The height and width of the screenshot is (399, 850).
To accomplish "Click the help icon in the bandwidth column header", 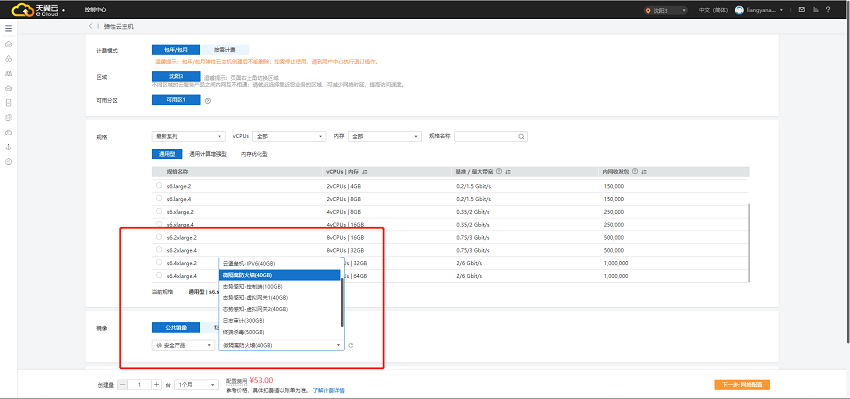I will (x=498, y=171).
